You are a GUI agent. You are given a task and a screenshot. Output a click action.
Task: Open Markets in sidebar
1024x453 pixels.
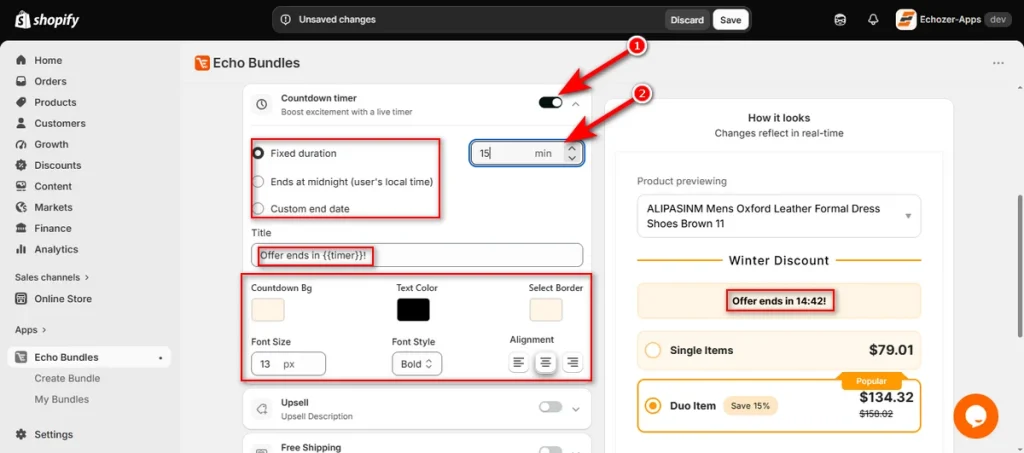pyautogui.click(x=54, y=207)
